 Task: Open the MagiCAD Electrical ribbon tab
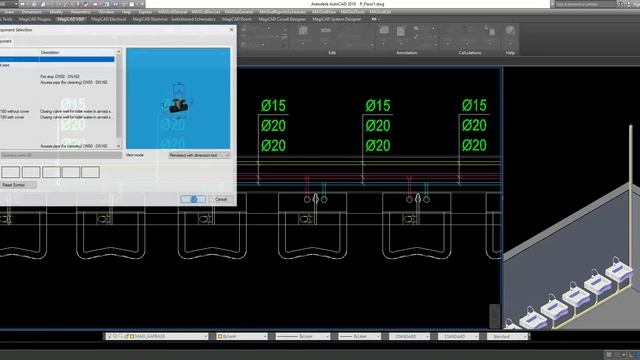pyautogui.click(x=109, y=19)
